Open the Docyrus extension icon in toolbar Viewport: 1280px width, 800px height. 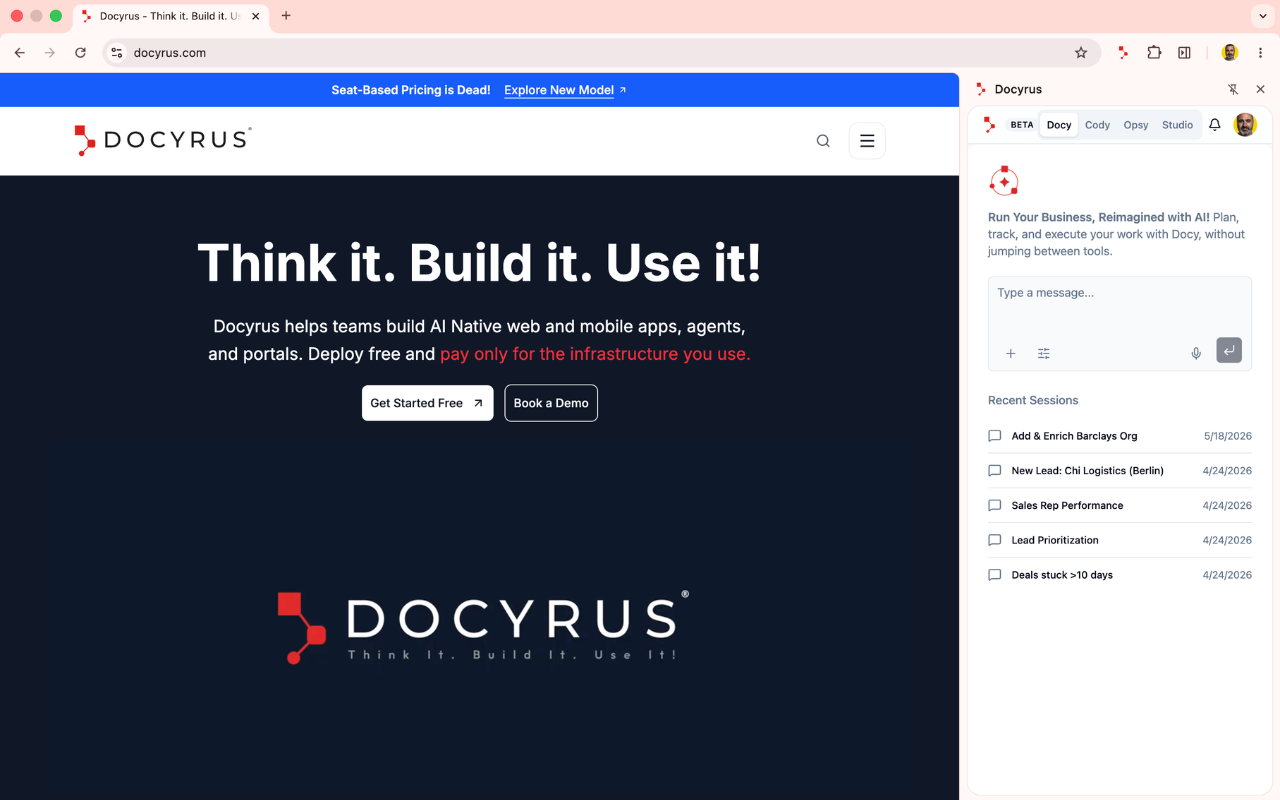point(1123,53)
